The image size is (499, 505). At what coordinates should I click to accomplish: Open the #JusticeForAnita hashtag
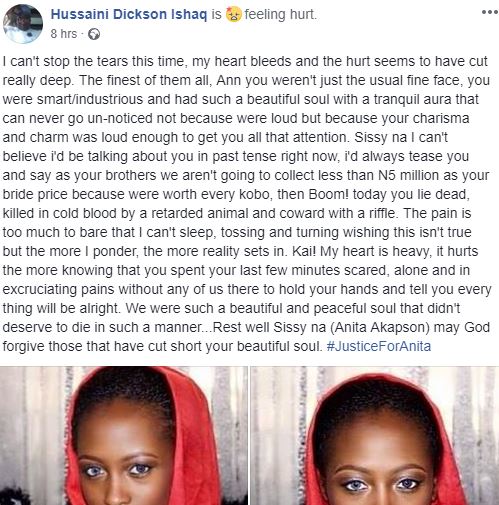click(379, 346)
